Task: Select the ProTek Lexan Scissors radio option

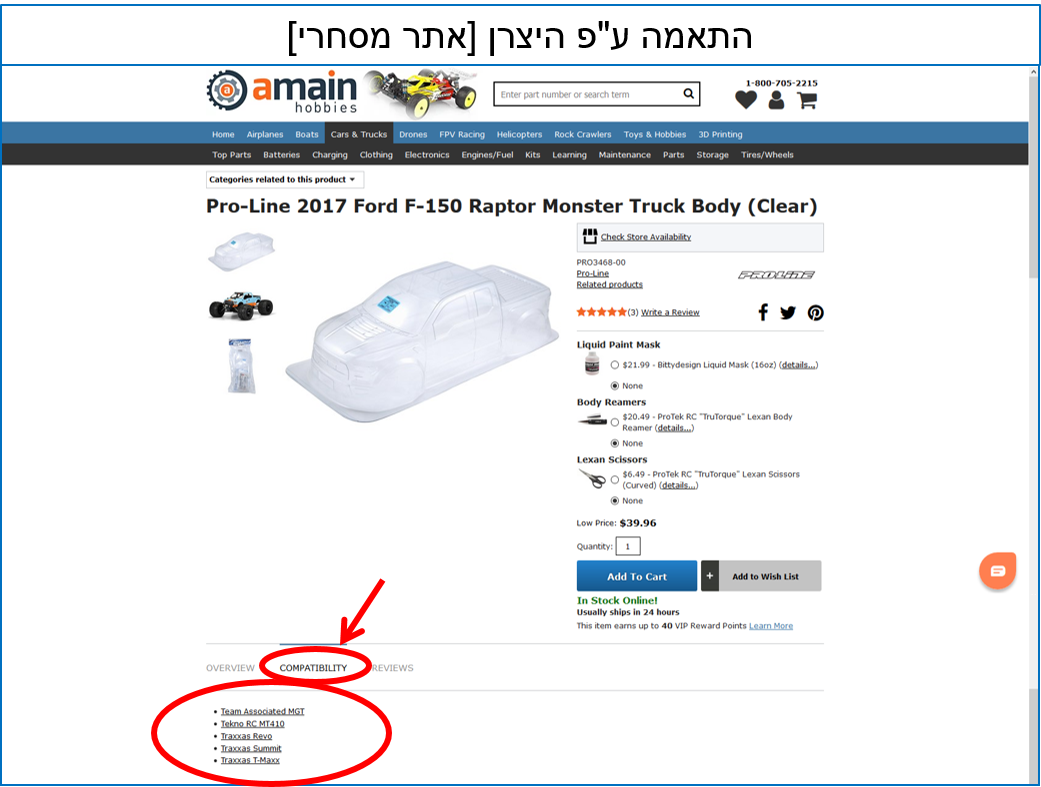Action: [x=615, y=480]
